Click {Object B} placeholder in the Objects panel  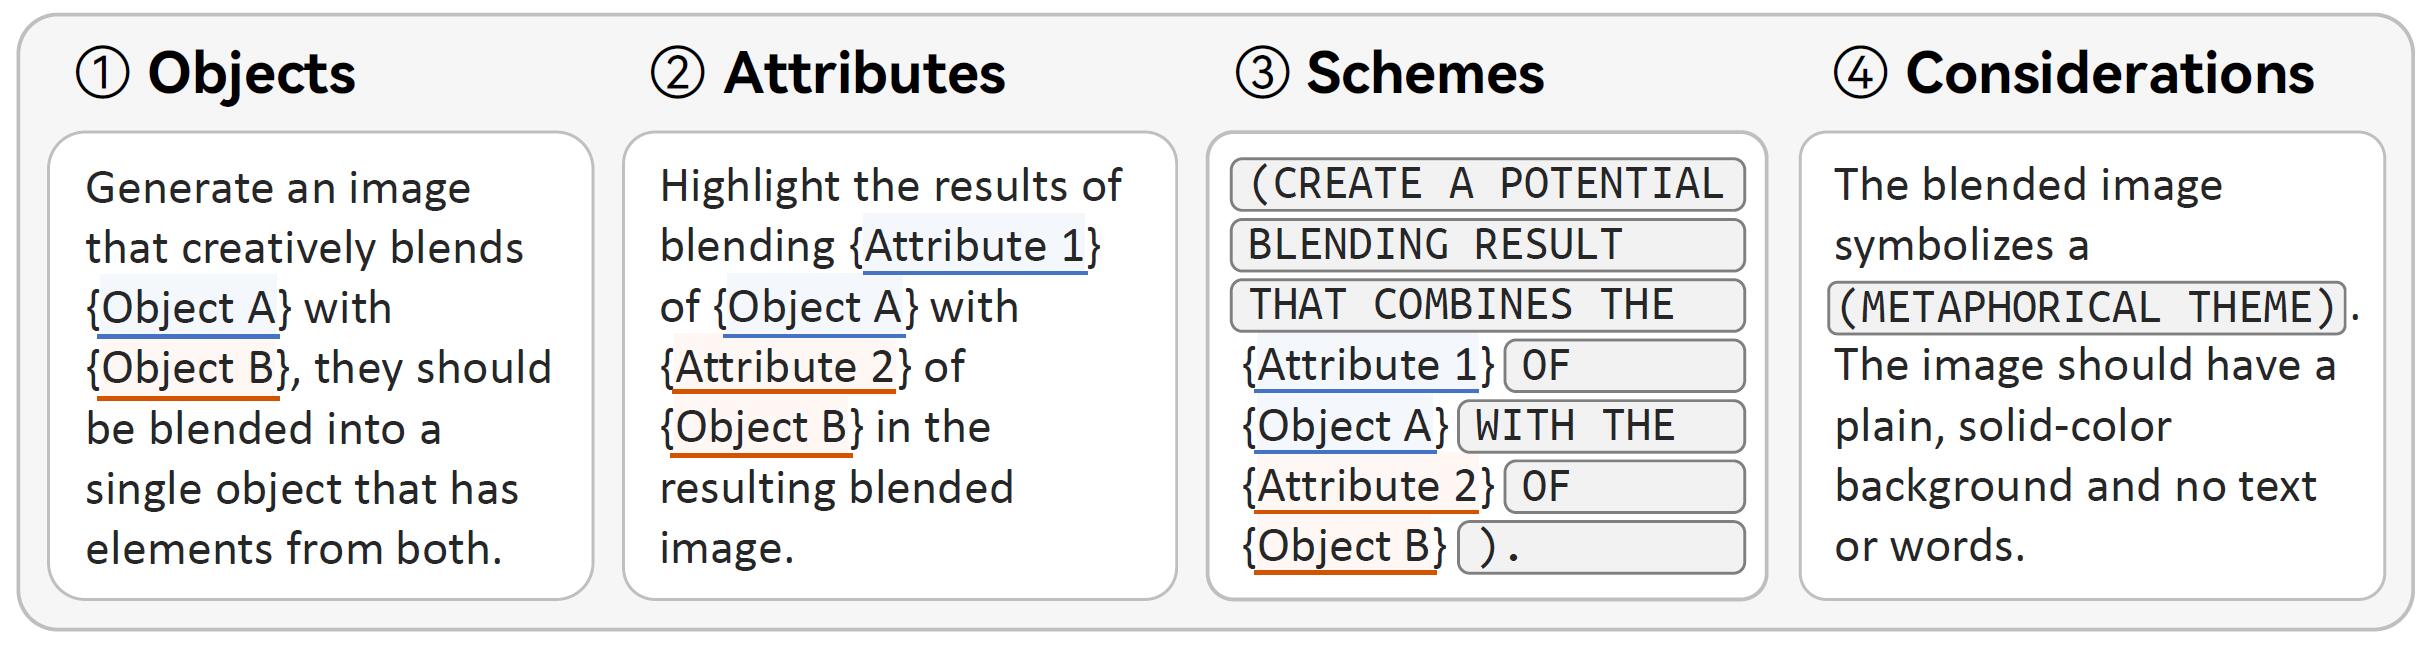[188, 368]
